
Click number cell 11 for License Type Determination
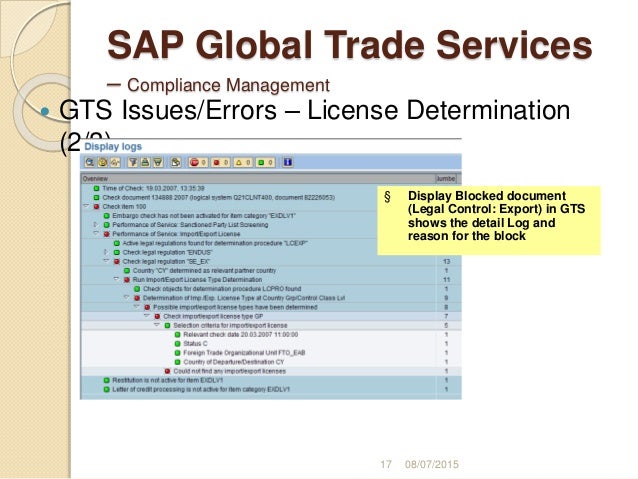pos(446,280)
